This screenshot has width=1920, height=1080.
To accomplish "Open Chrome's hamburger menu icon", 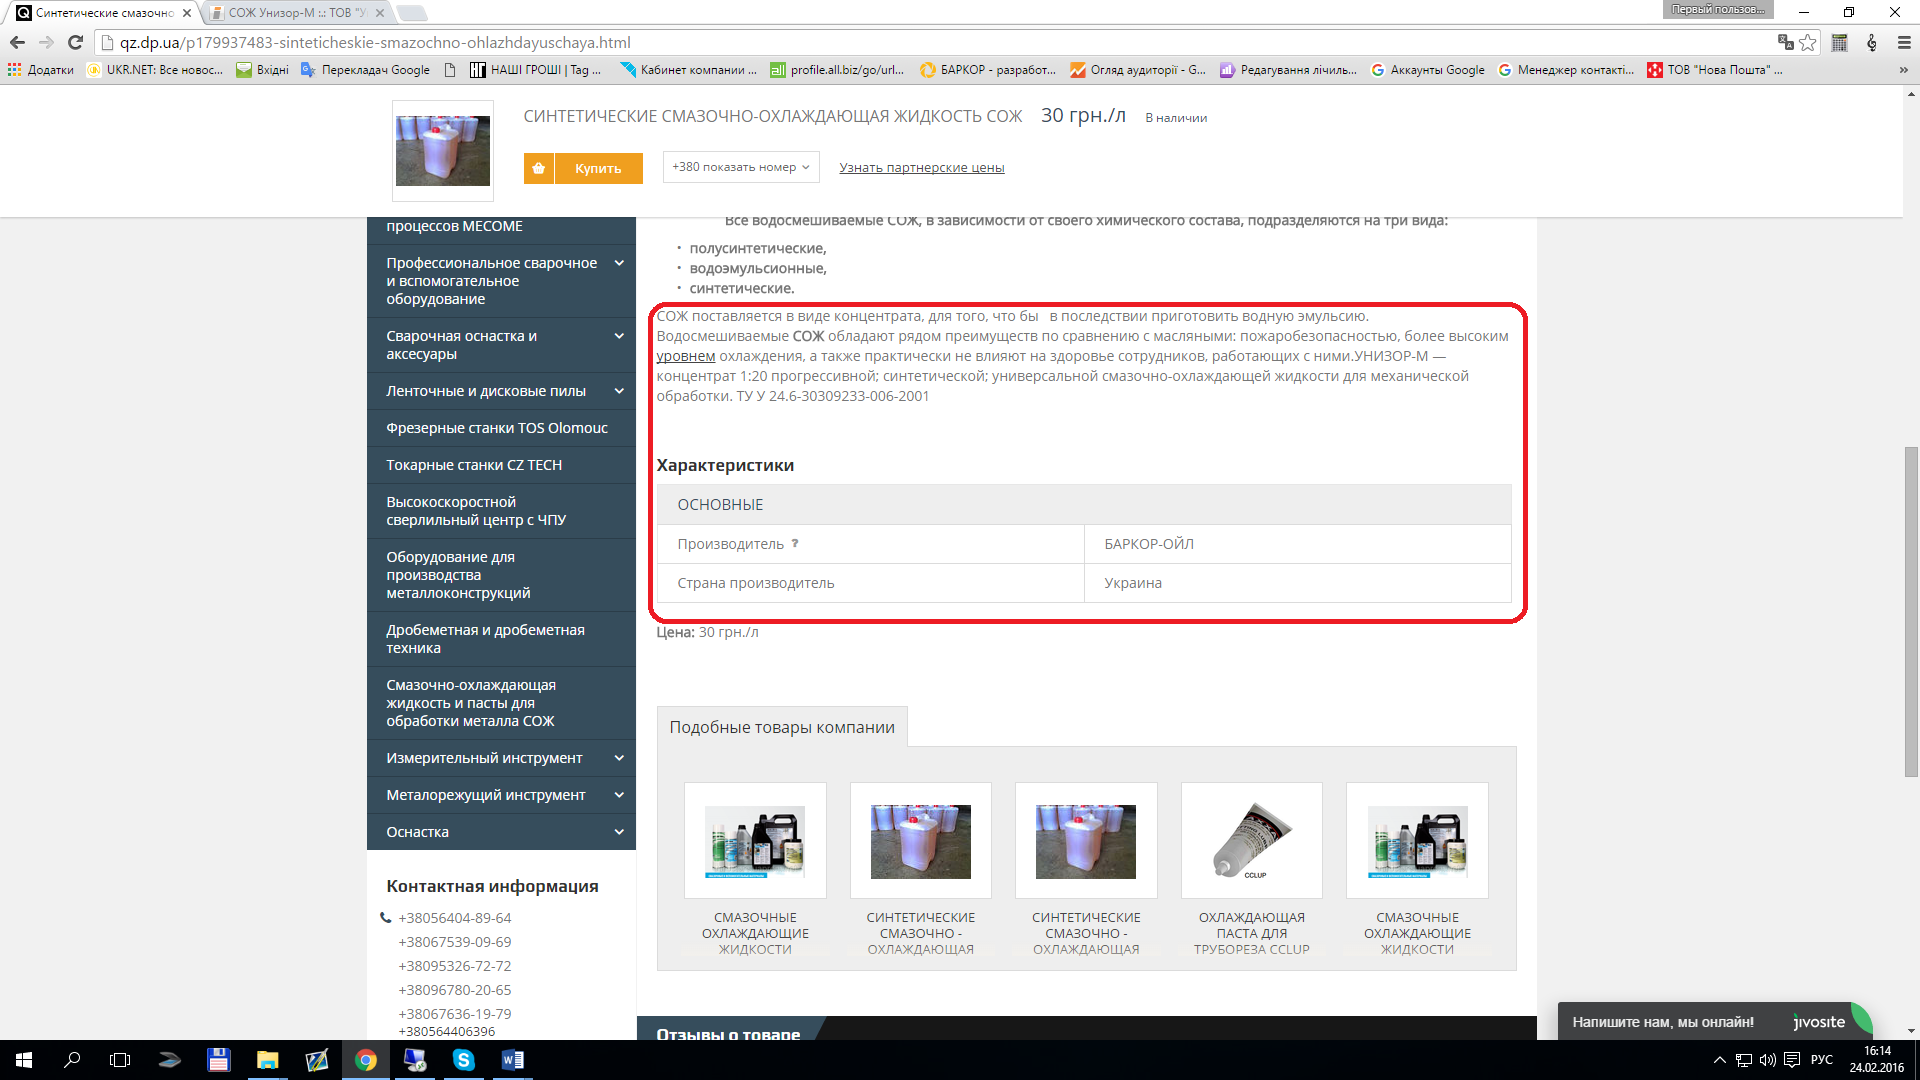I will [1904, 42].
